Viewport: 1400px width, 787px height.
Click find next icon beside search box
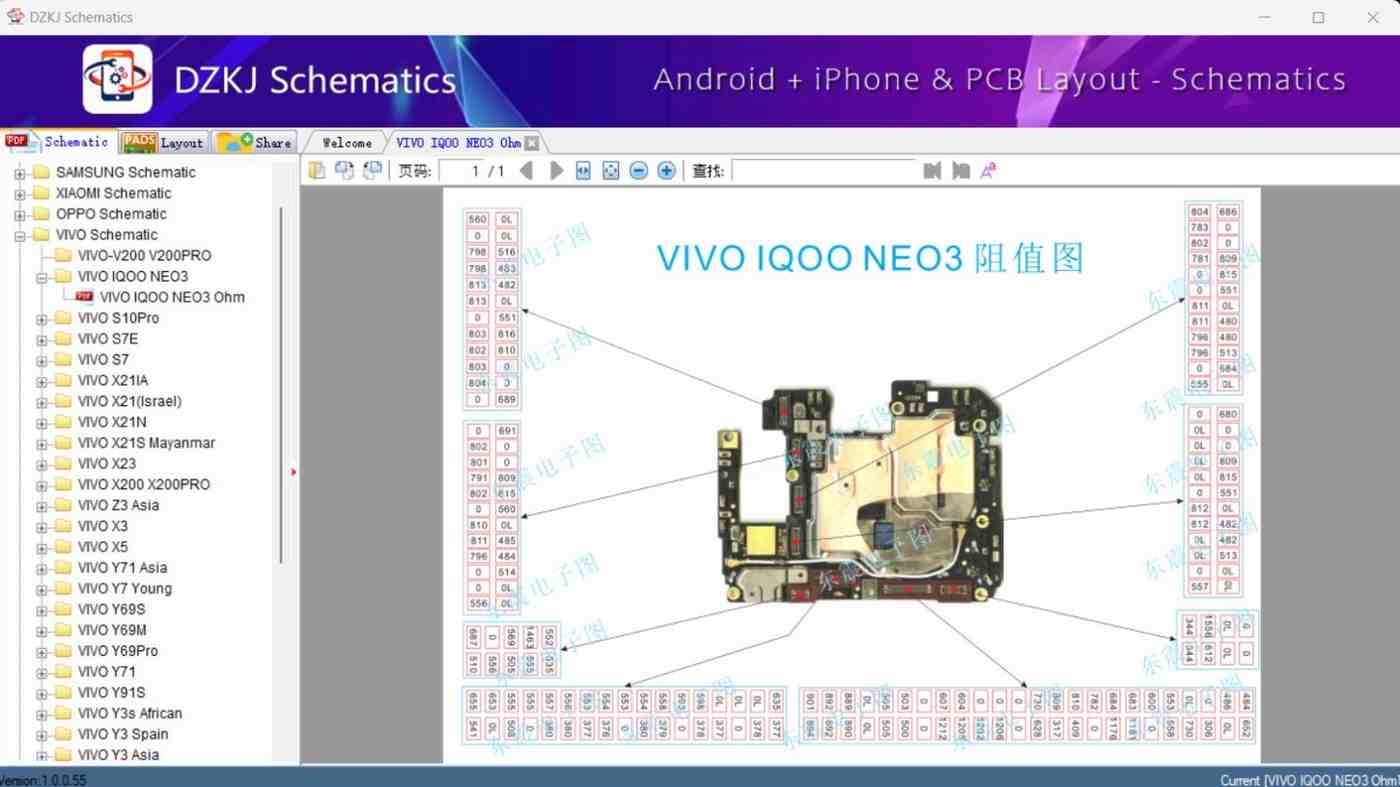pyautogui.click(x=961, y=171)
